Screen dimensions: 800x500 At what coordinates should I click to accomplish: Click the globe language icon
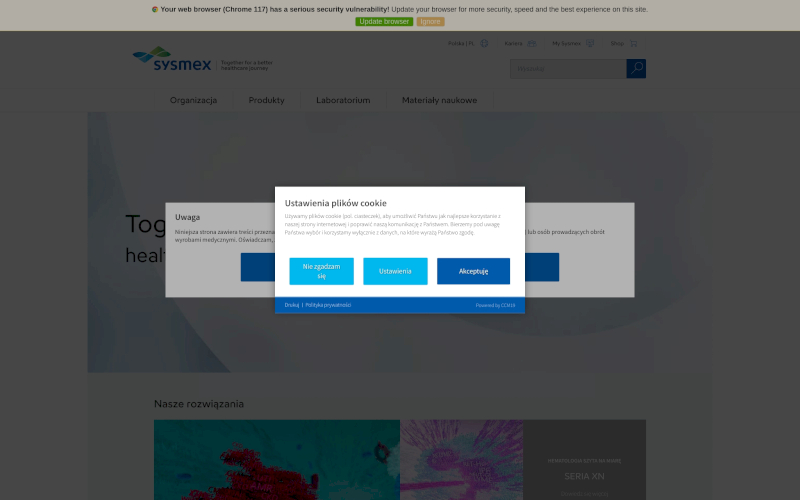pos(484,43)
